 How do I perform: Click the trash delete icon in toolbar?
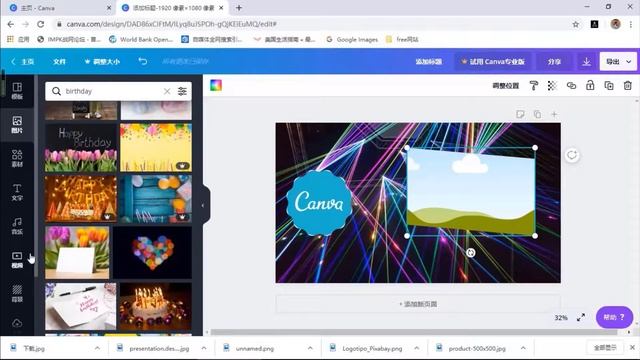click(x=628, y=85)
